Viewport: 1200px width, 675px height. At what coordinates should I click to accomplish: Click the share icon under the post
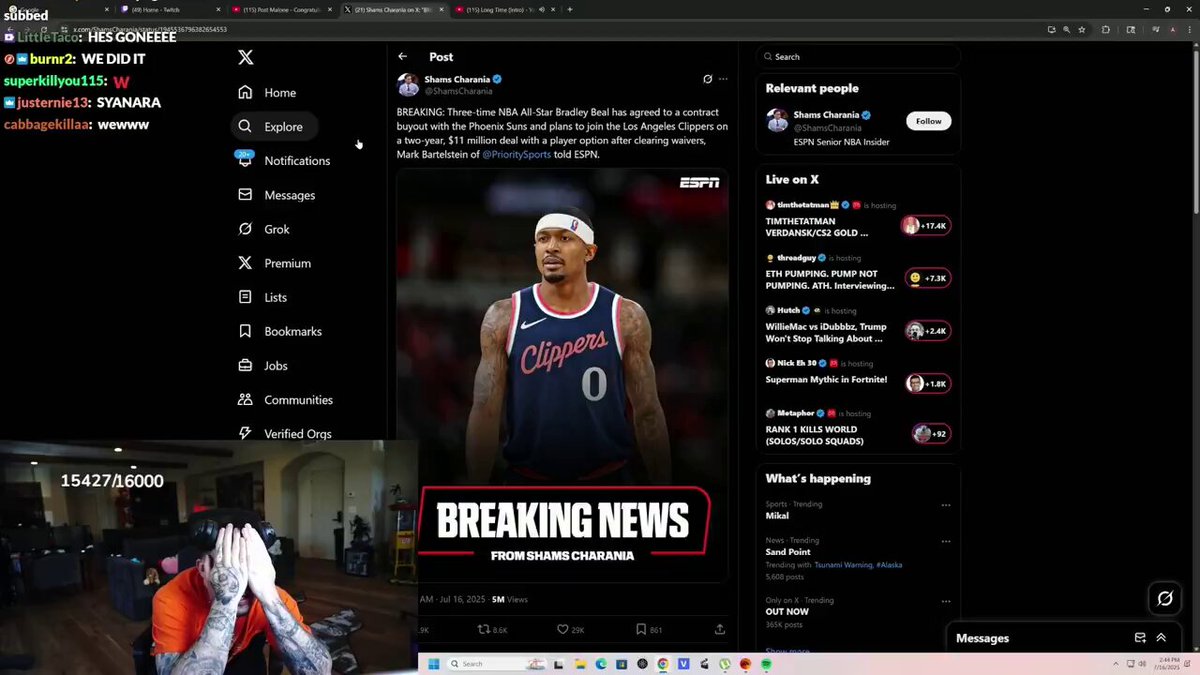click(720, 630)
